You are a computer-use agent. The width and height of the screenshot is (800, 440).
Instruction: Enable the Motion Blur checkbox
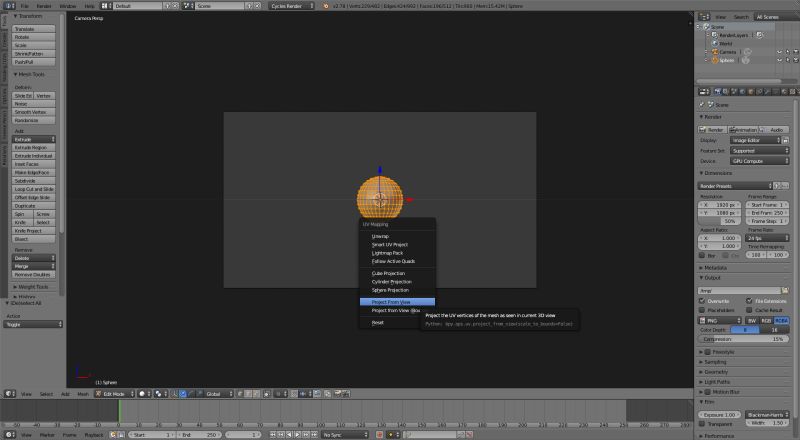[x=708, y=392]
